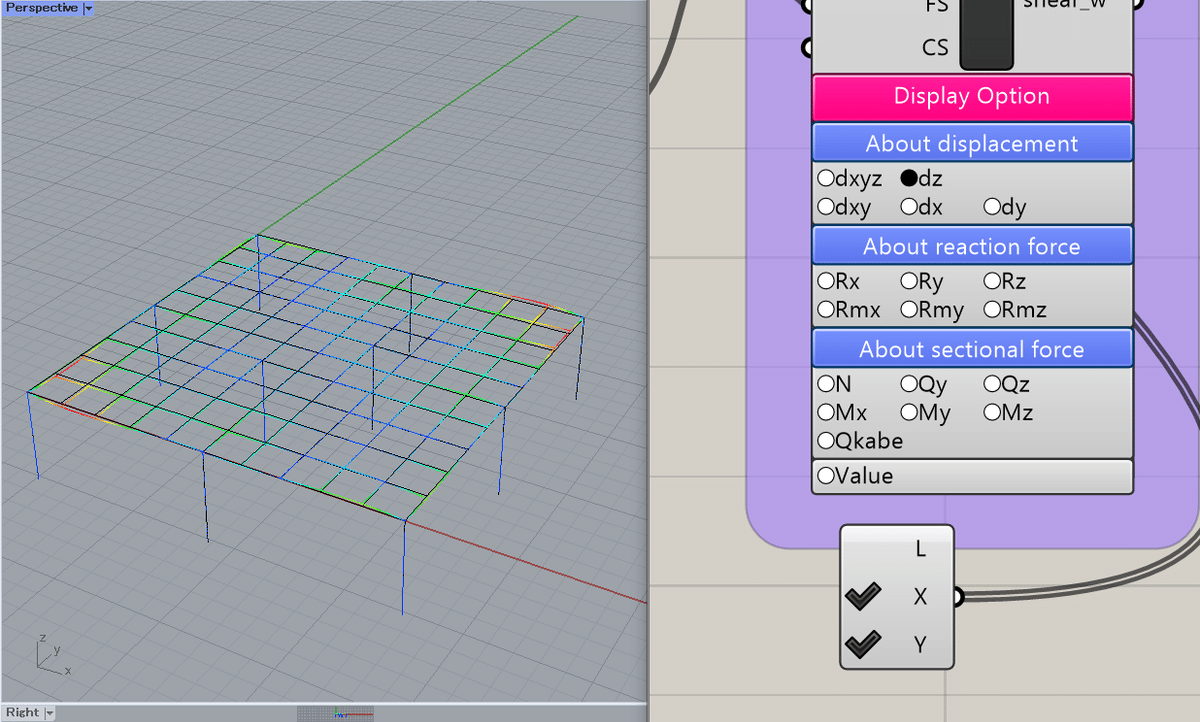Viewport: 1200px width, 722px height.
Task: Select the Qkabe option
Action: (826, 441)
